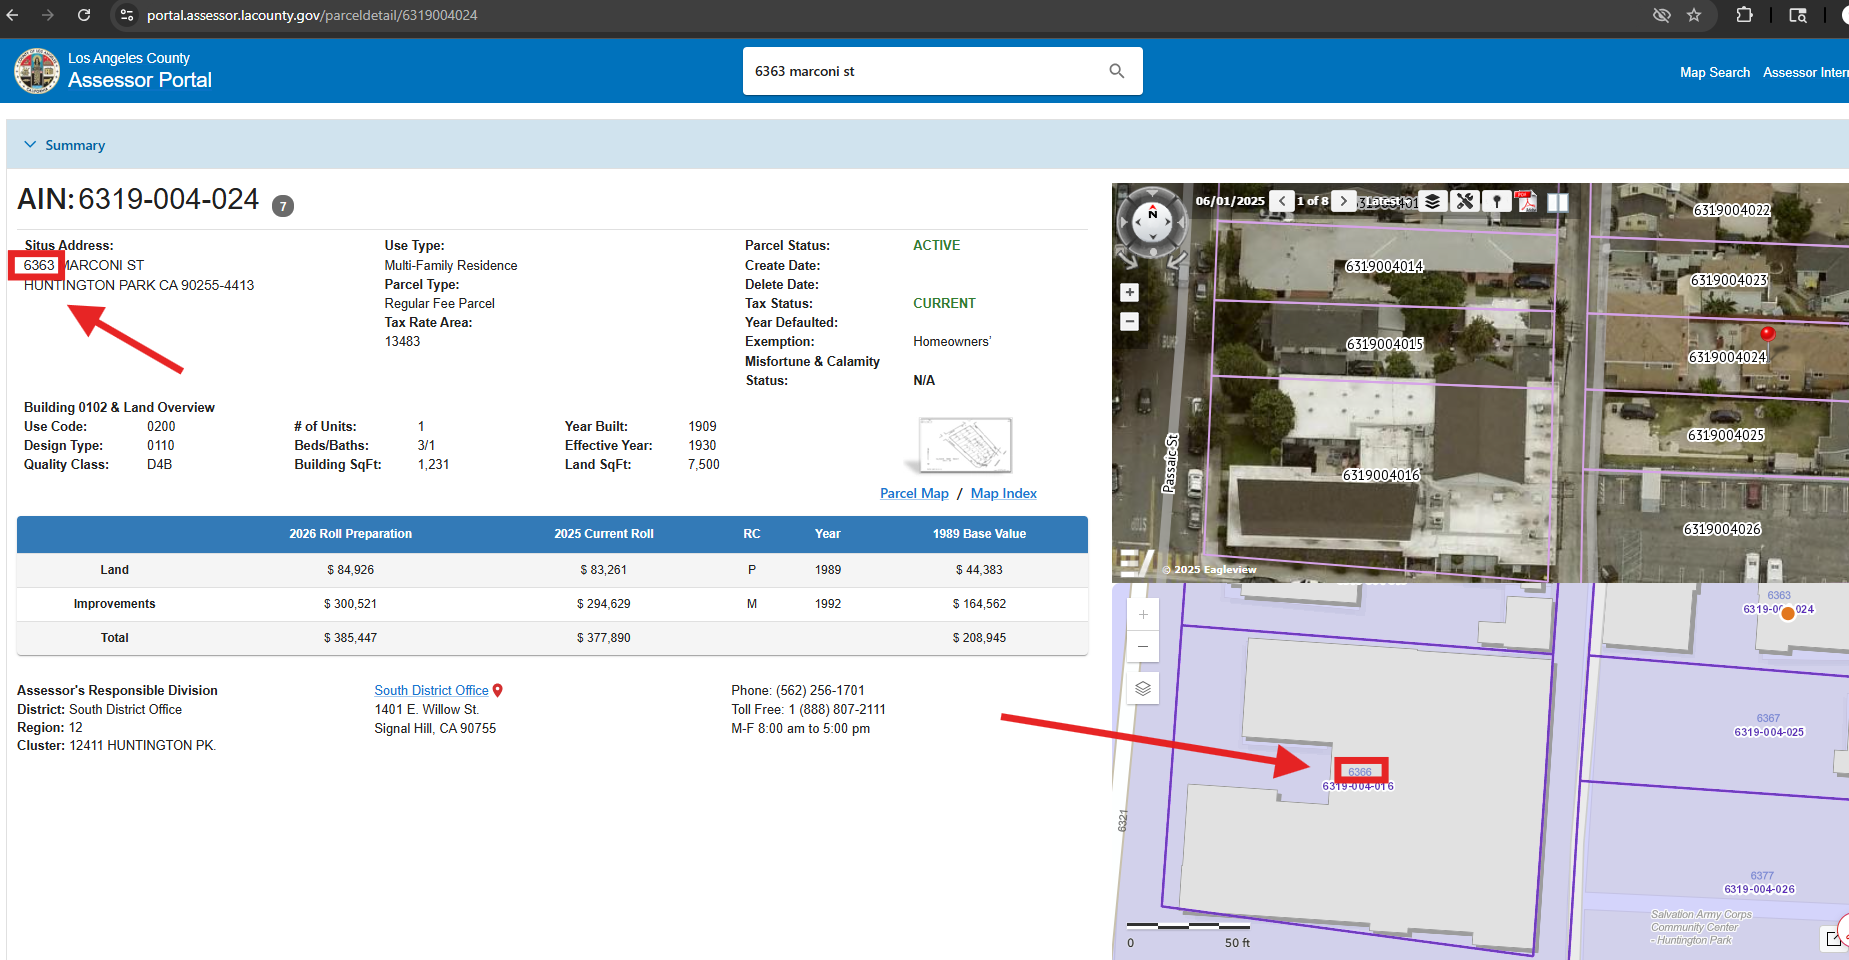Toggle the dual-pane split view in aerial viewer
The width and height of the screenshot is (1849, 960).
click(x=1557, y=201)
